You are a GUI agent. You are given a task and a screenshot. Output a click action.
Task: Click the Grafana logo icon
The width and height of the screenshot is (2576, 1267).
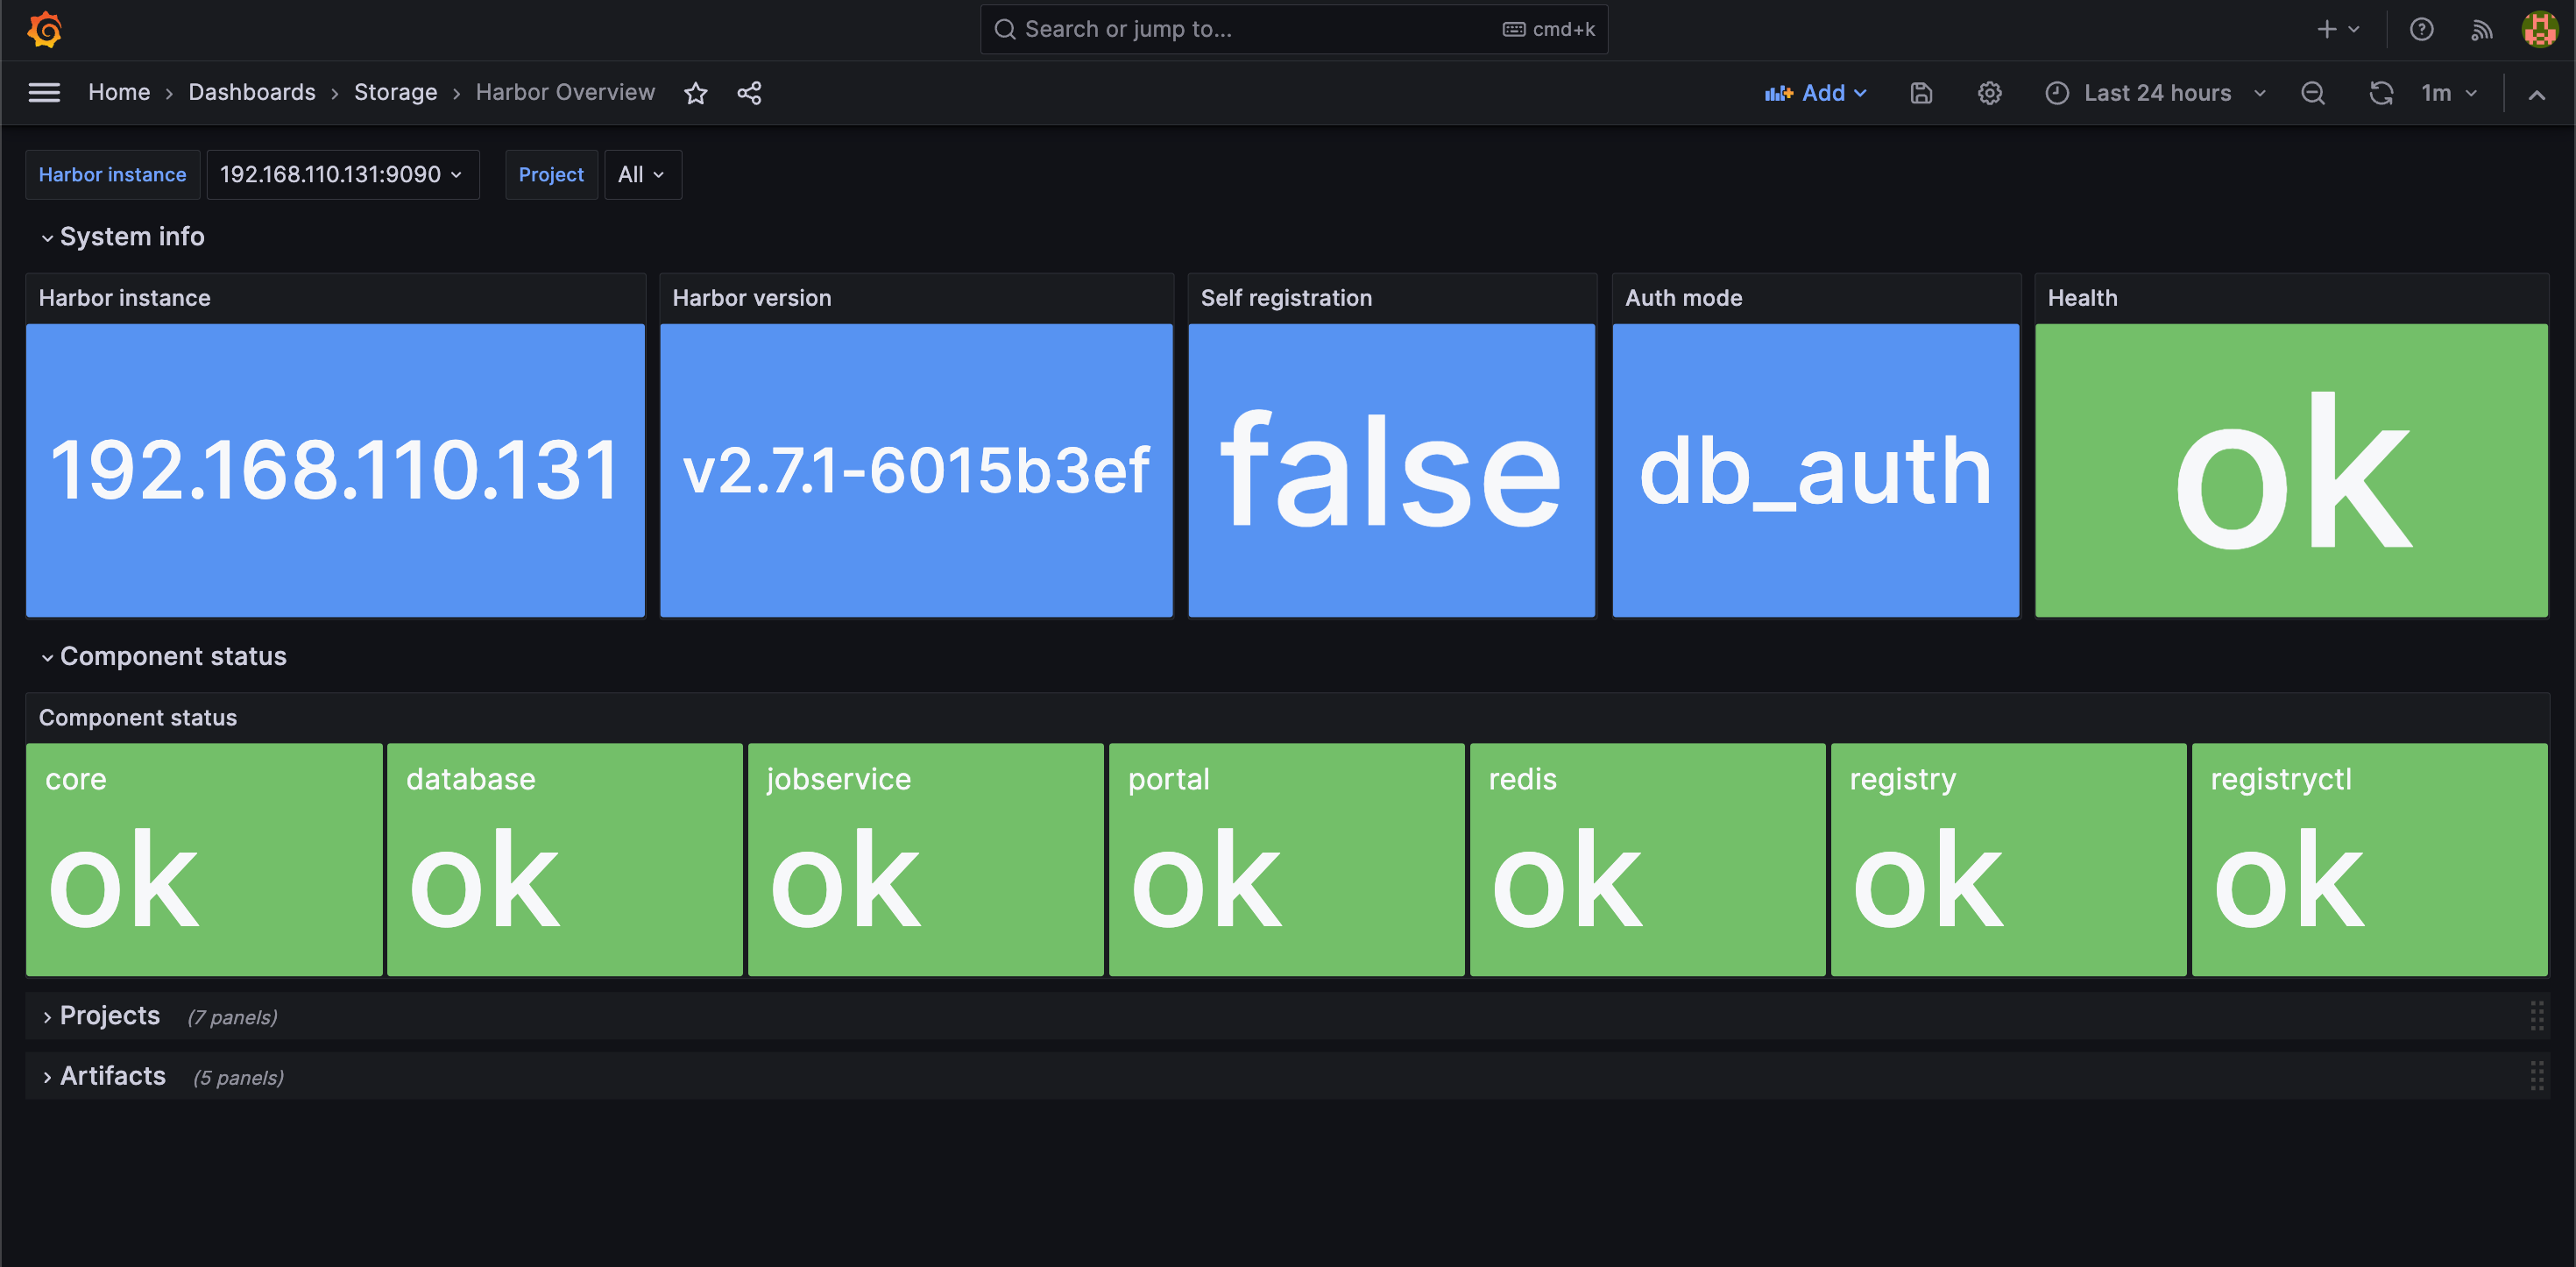(x=45, y=29)
